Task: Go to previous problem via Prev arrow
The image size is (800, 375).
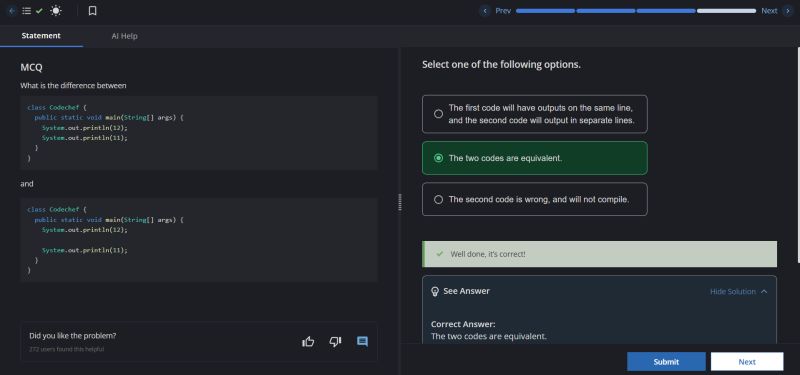Action: click(485, 11)
